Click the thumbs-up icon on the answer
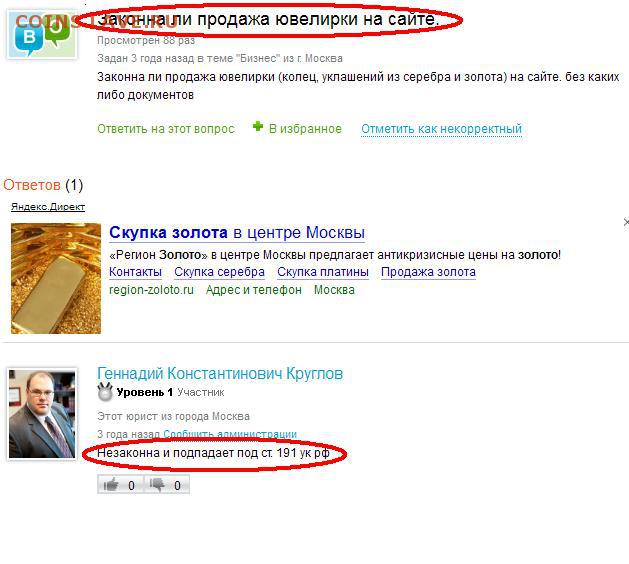 click(x=111, y=485)
